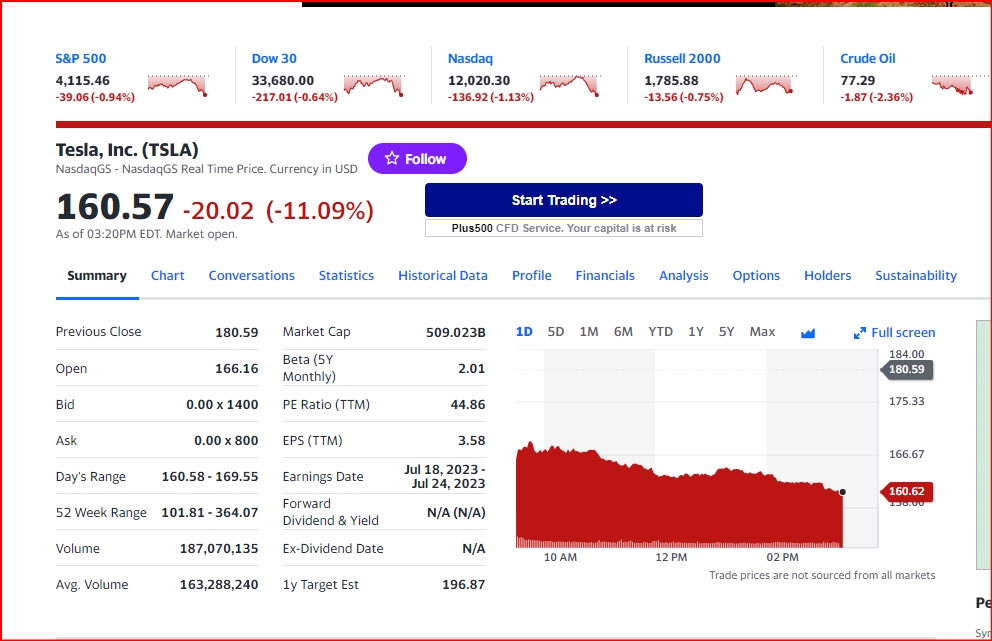This screenshot has height=641, width=992.
Task: Follow Tesla with the star button
Action: (x=417, y=159)
